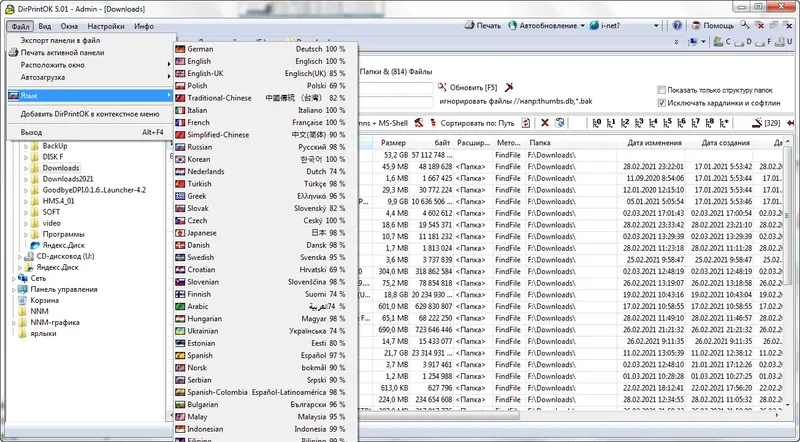Expand the Сеть tree node
This screenshot has height=442, width=800.
(x=14, y=279)
